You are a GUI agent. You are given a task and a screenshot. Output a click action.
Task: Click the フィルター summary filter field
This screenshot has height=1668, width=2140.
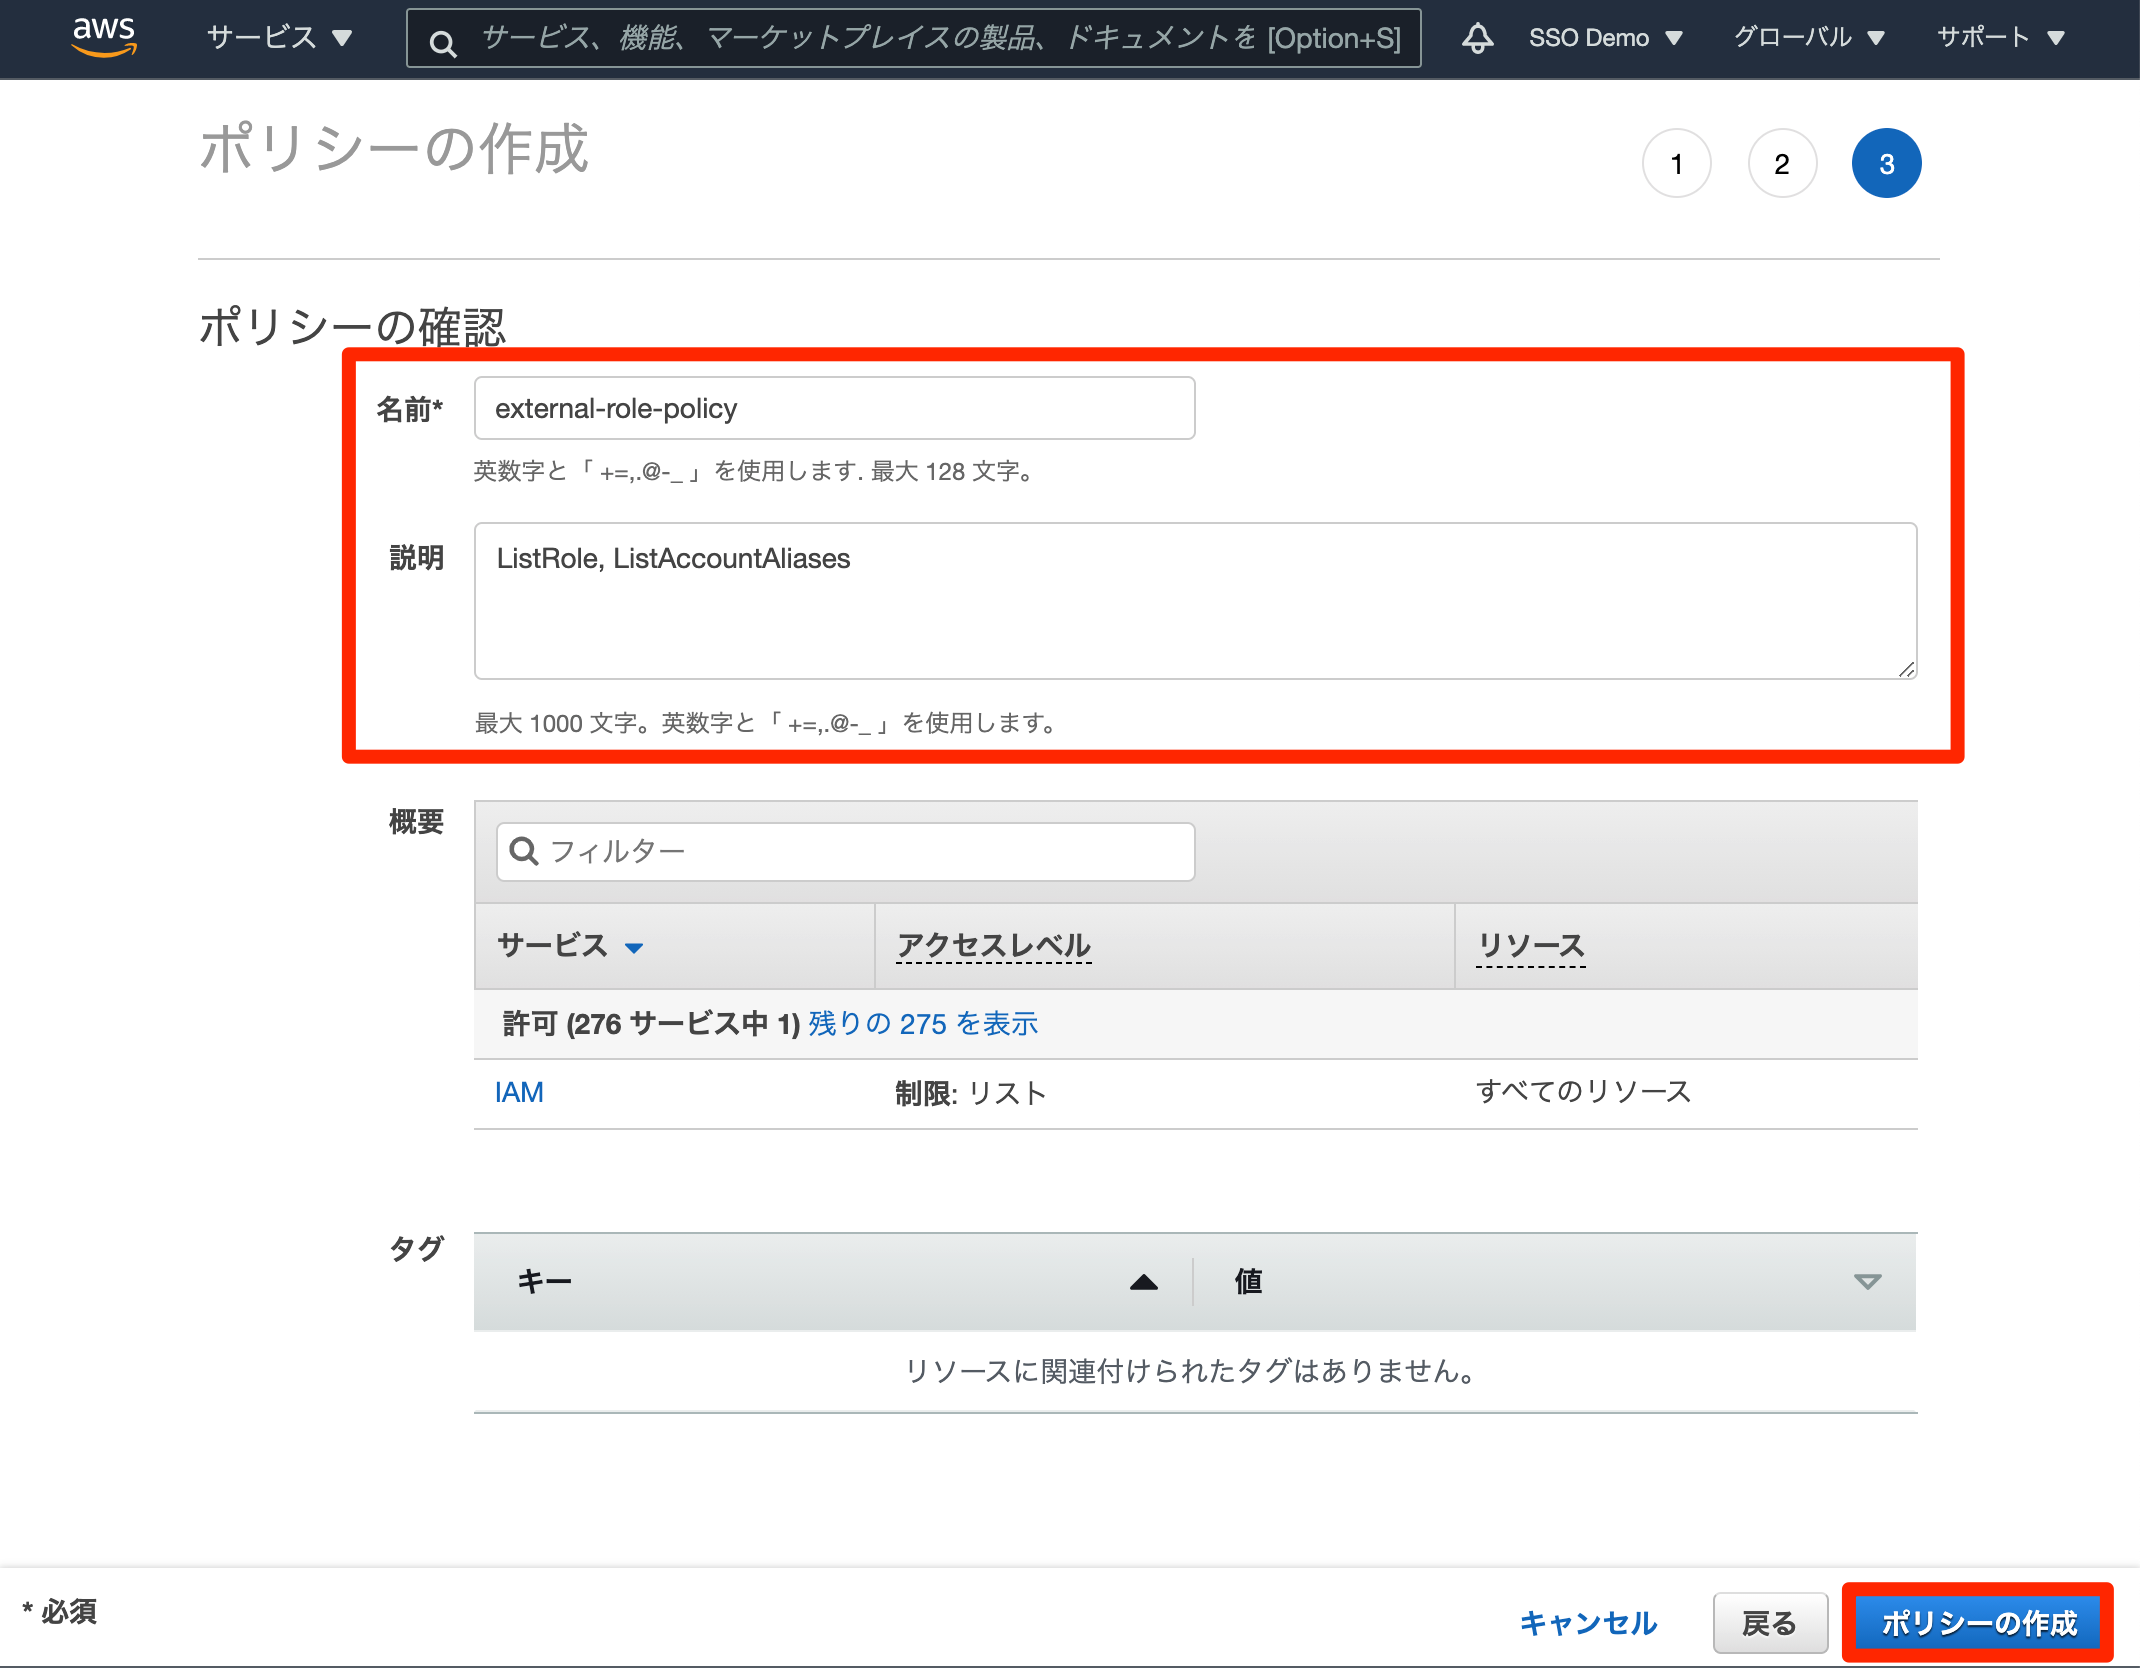[x=845, y=851]
